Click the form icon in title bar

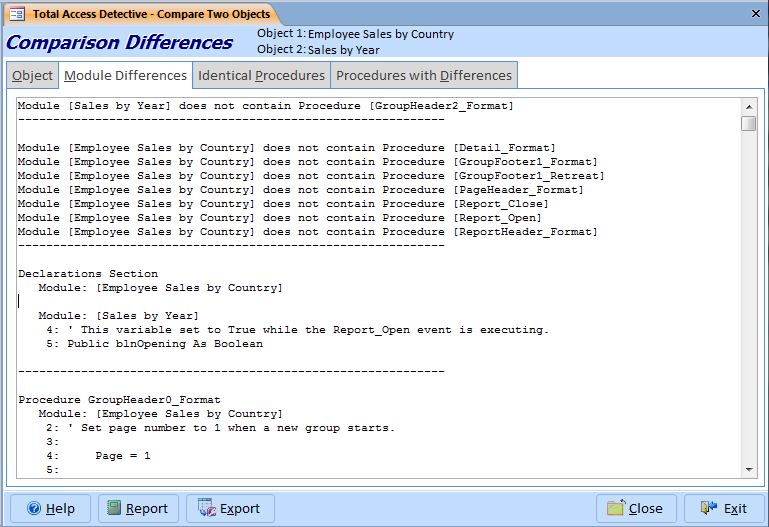[17, 14]
